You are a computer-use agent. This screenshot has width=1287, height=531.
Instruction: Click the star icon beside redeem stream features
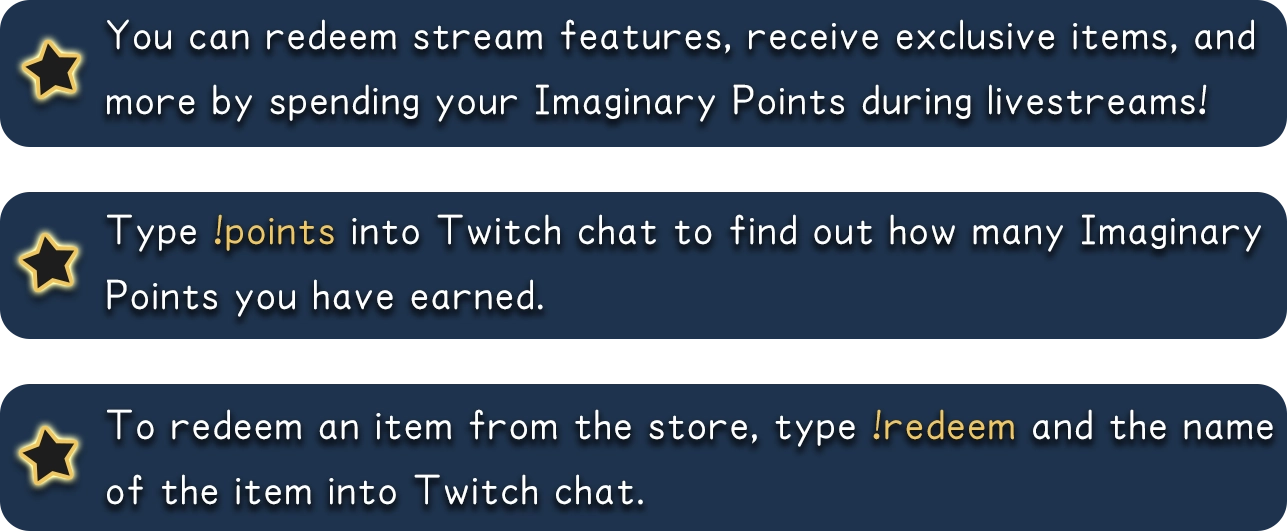tap(52, 72)
